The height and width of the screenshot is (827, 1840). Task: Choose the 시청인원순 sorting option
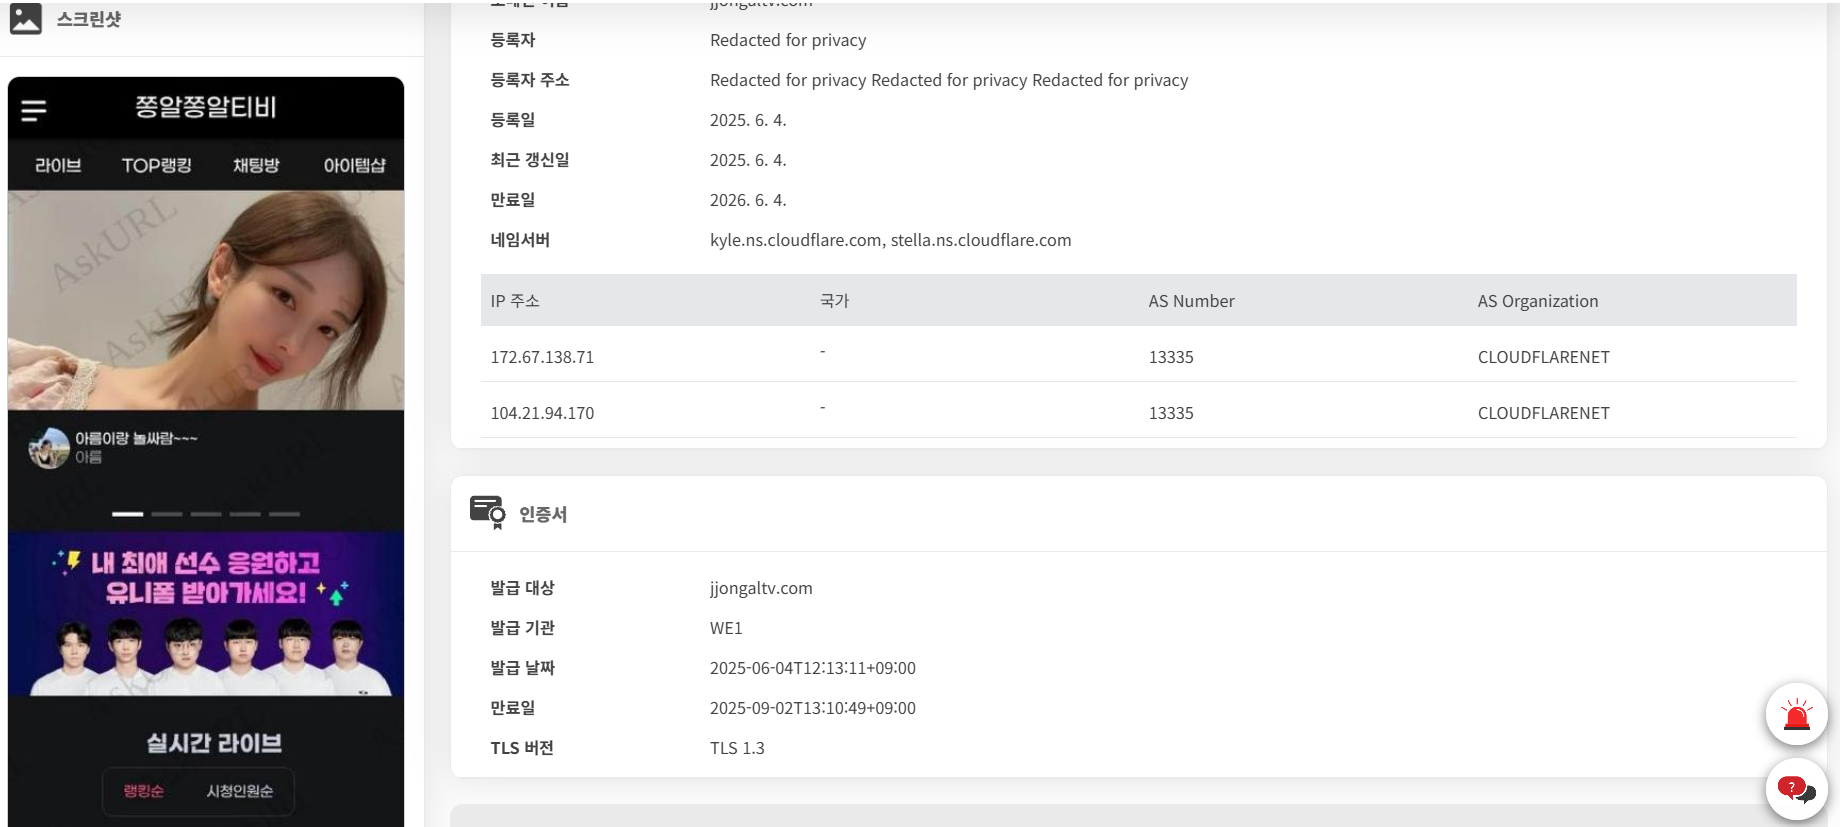click(239, 791)
